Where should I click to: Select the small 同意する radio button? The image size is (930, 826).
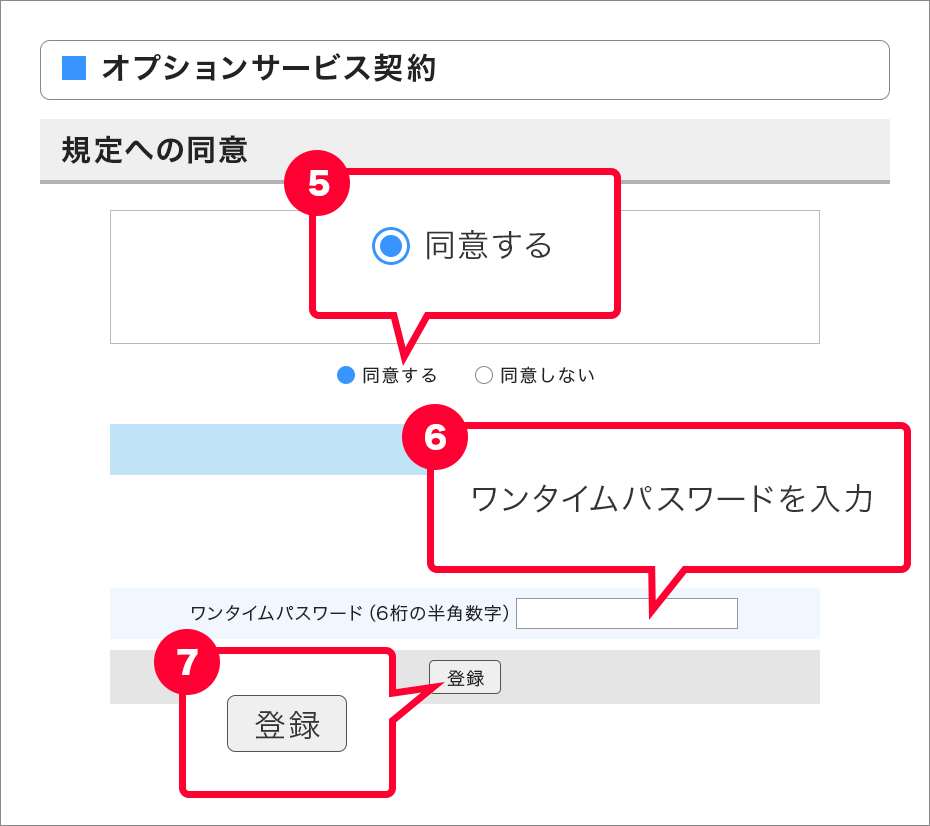tap(346, 375)
